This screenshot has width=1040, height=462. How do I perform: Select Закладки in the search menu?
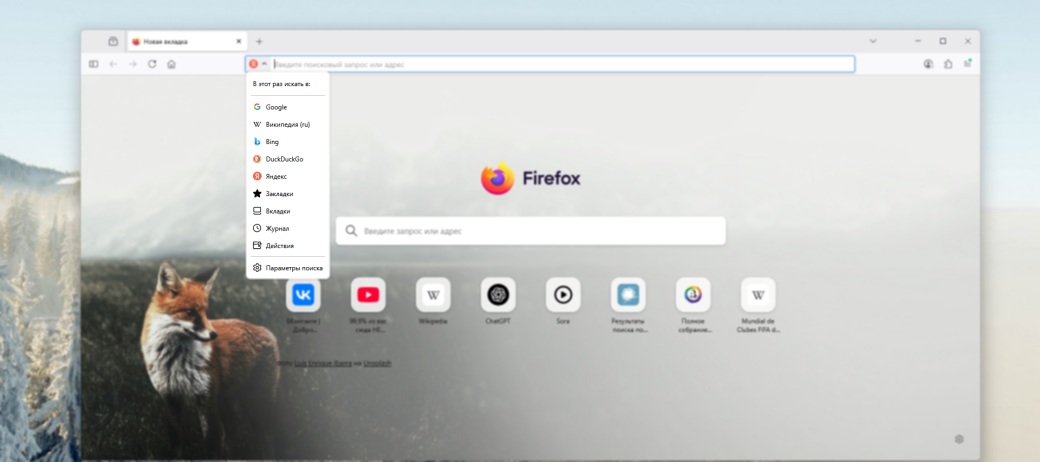tap(279, 194)
